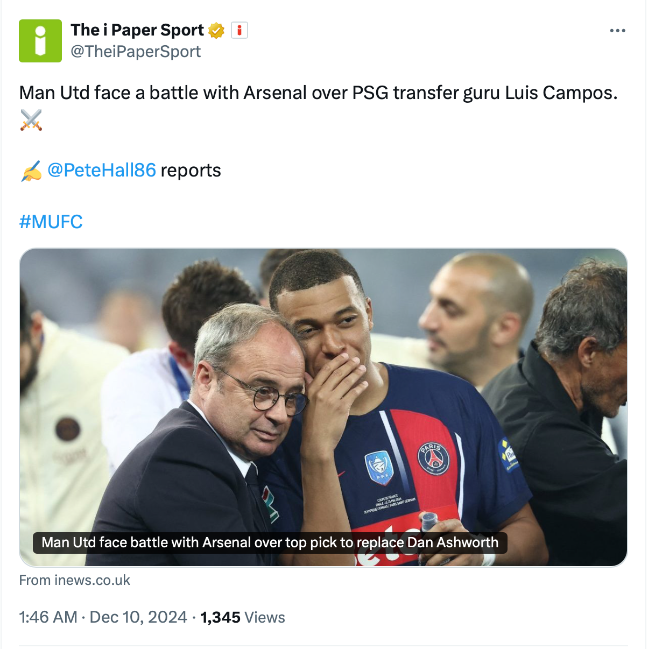This screenshot has width=648, height=649.
Task: Click the 1:46 AM time stamp
Action: tap(48, 617)
